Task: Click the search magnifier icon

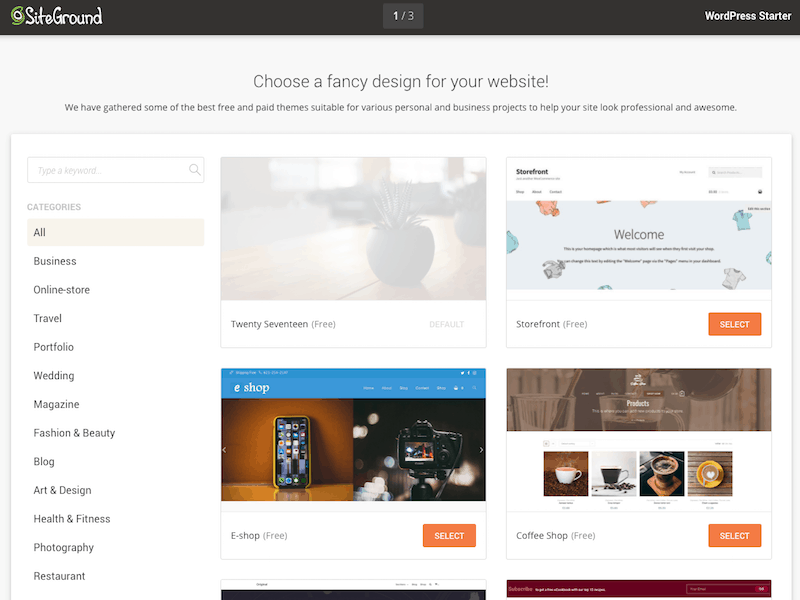Action: pyautogui.click(x=194, y=169)
